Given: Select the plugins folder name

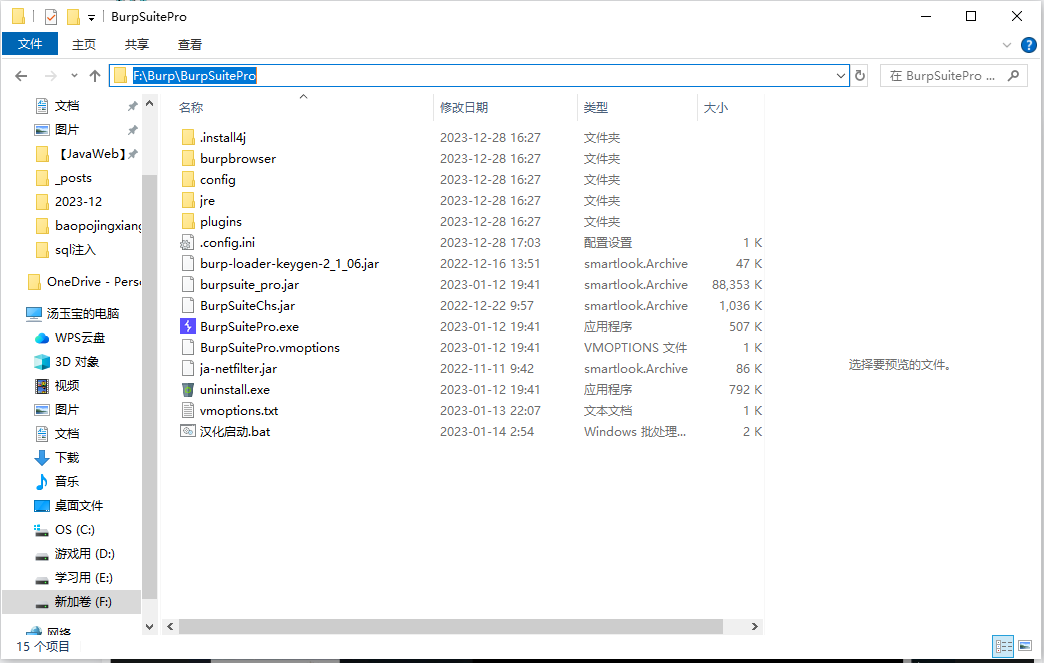Looking at the screenshot, I should pos(221,222).
